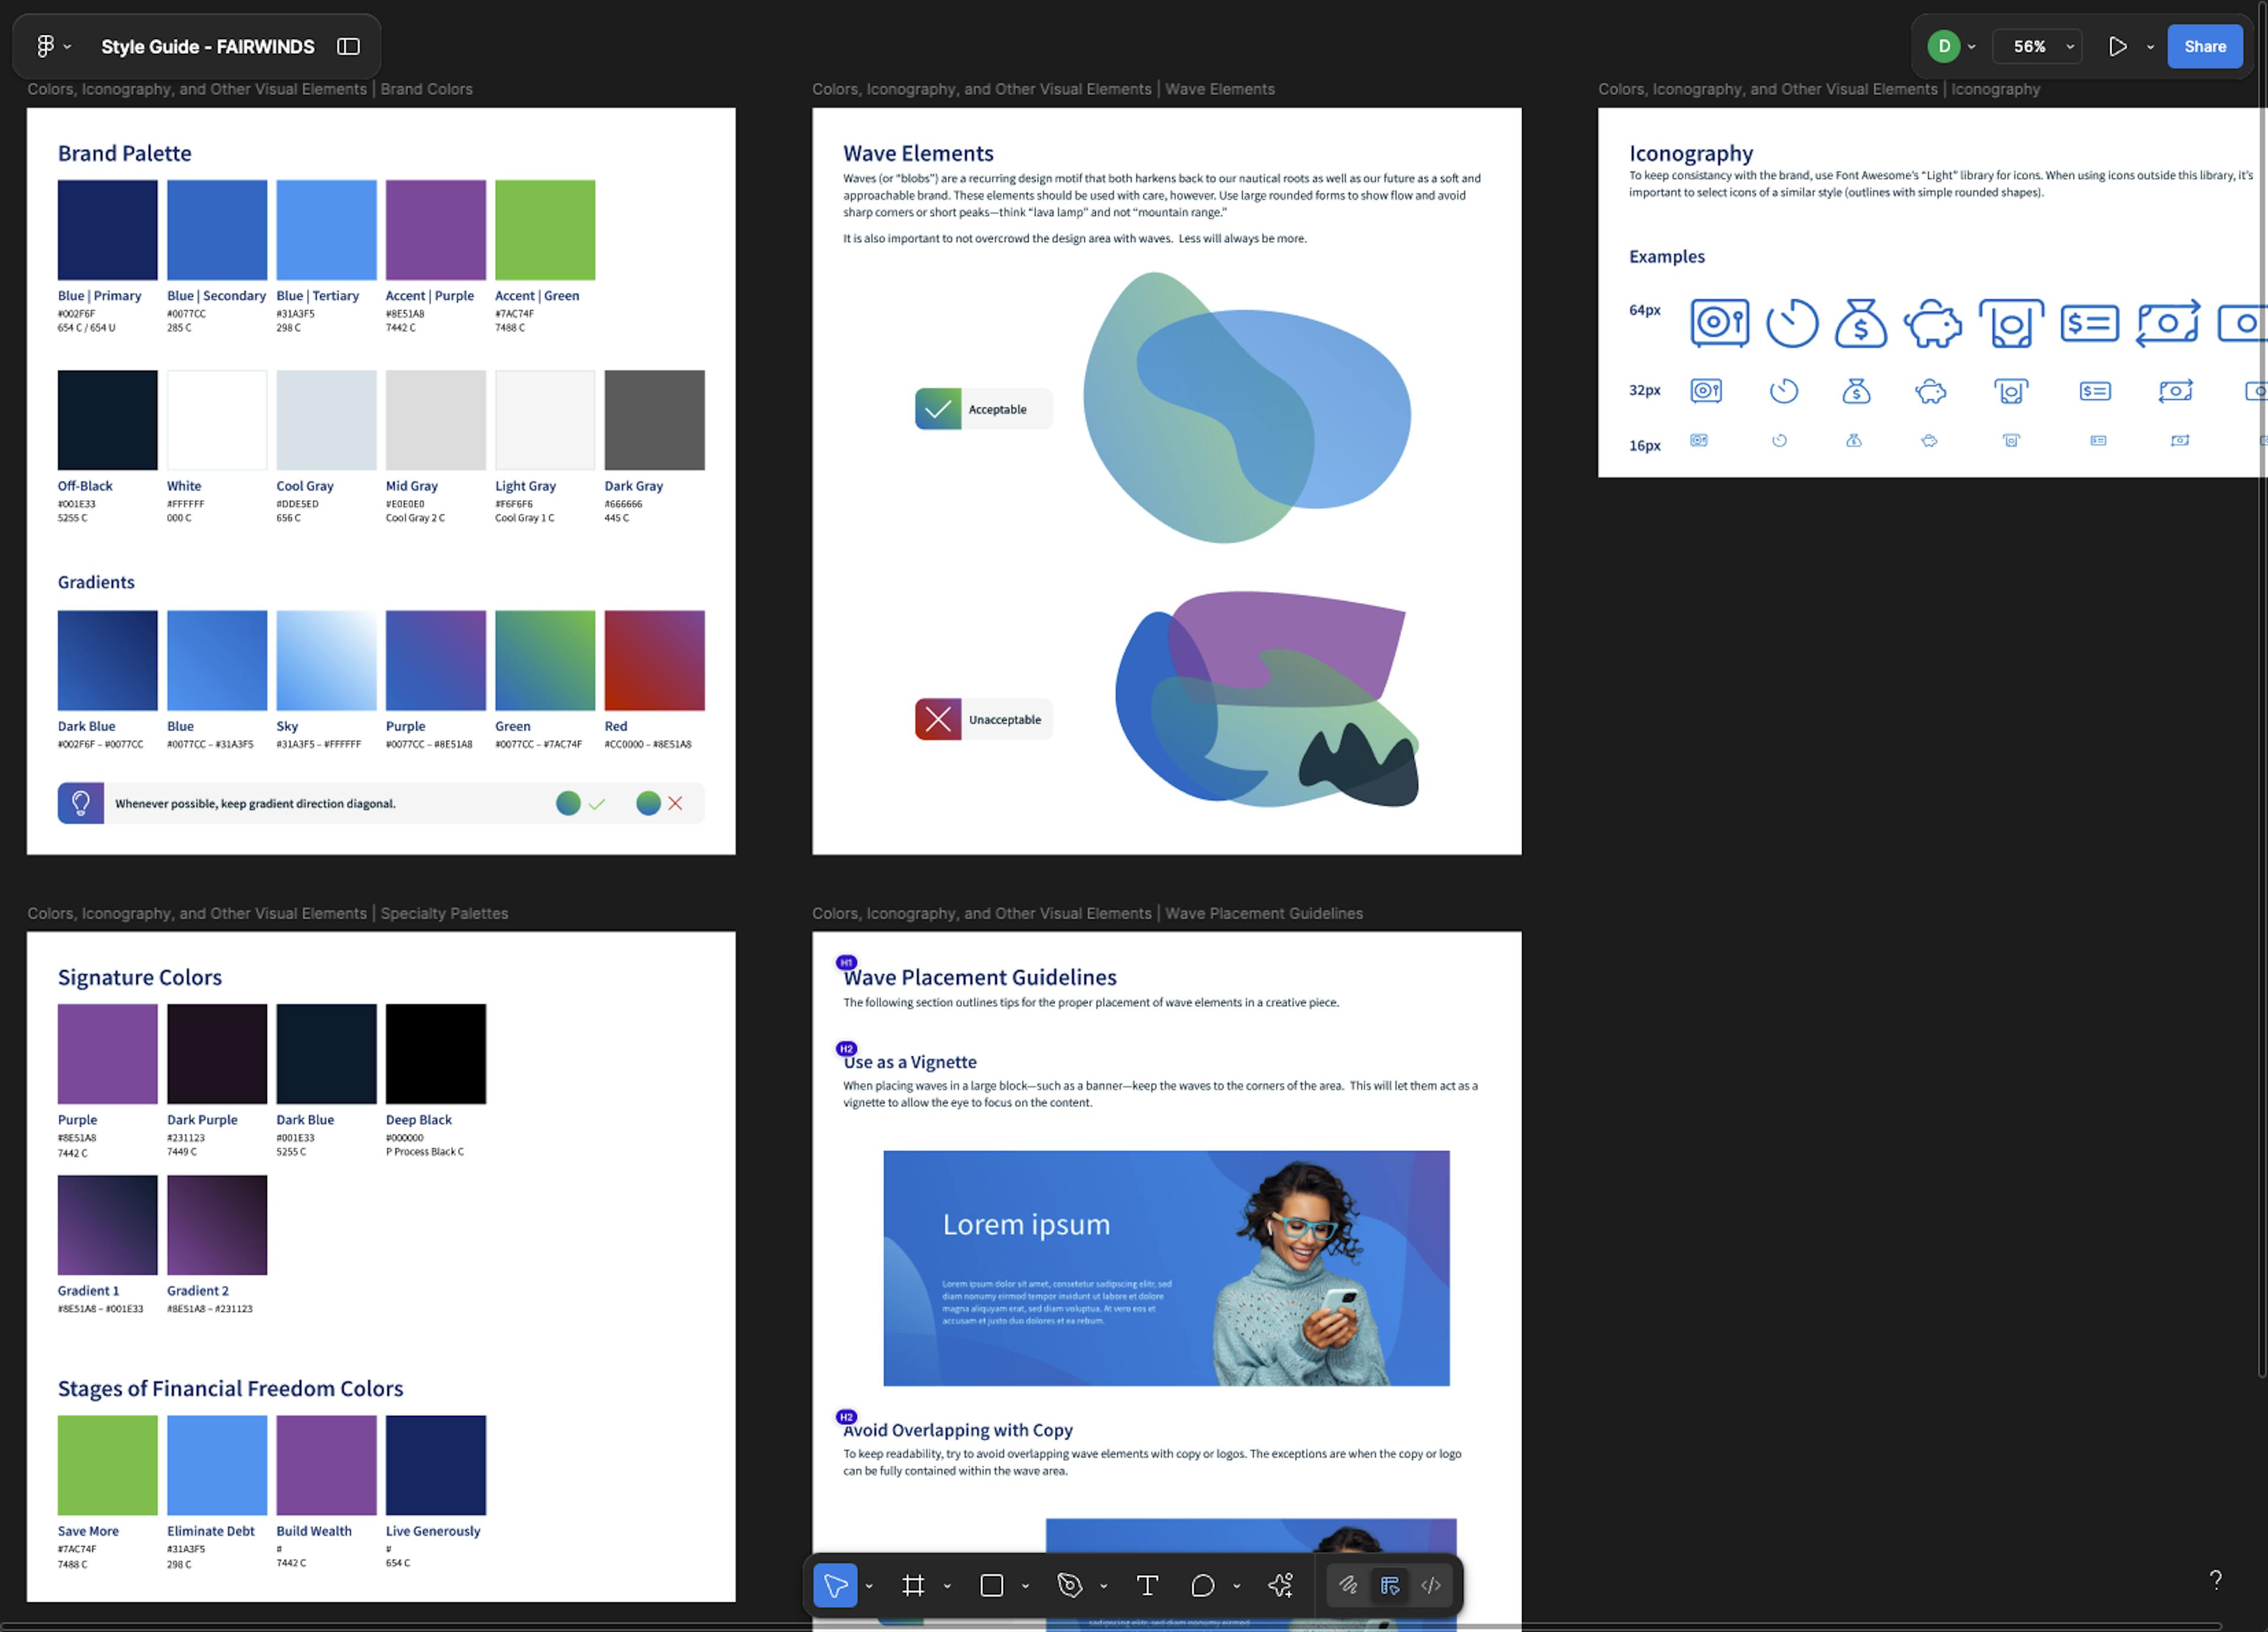This screenshot has width=2268, height=1632.
Task: Open the user avatar D menu
Action: tap(1951, 46)
